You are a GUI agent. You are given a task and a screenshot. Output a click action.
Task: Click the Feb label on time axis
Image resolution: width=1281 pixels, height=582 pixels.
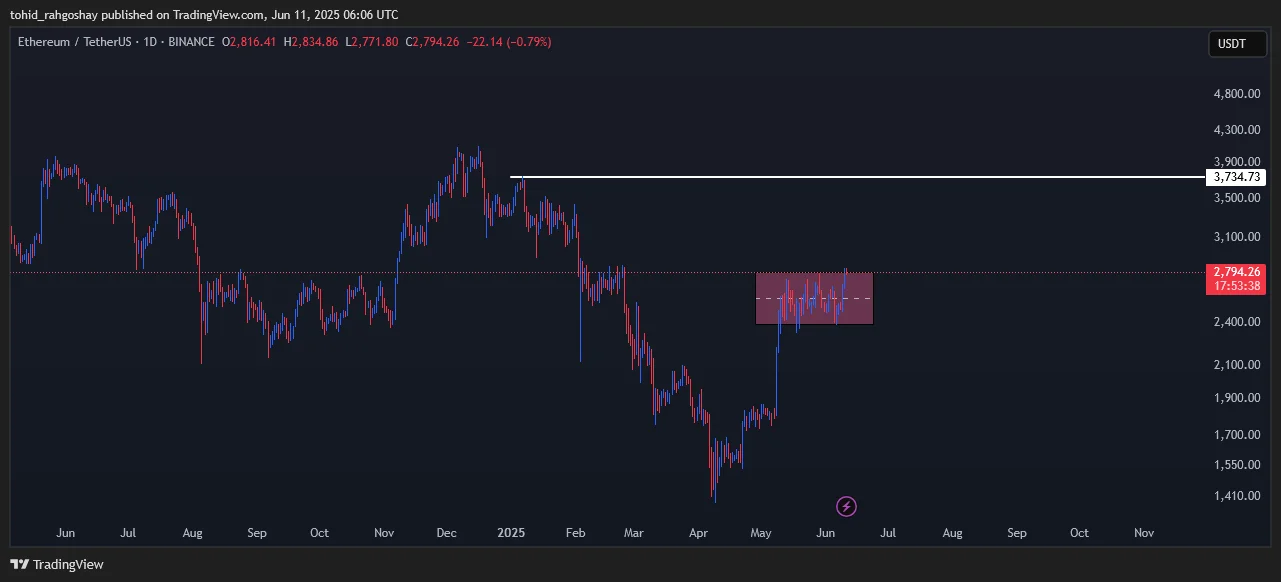[x=574, y=533]
